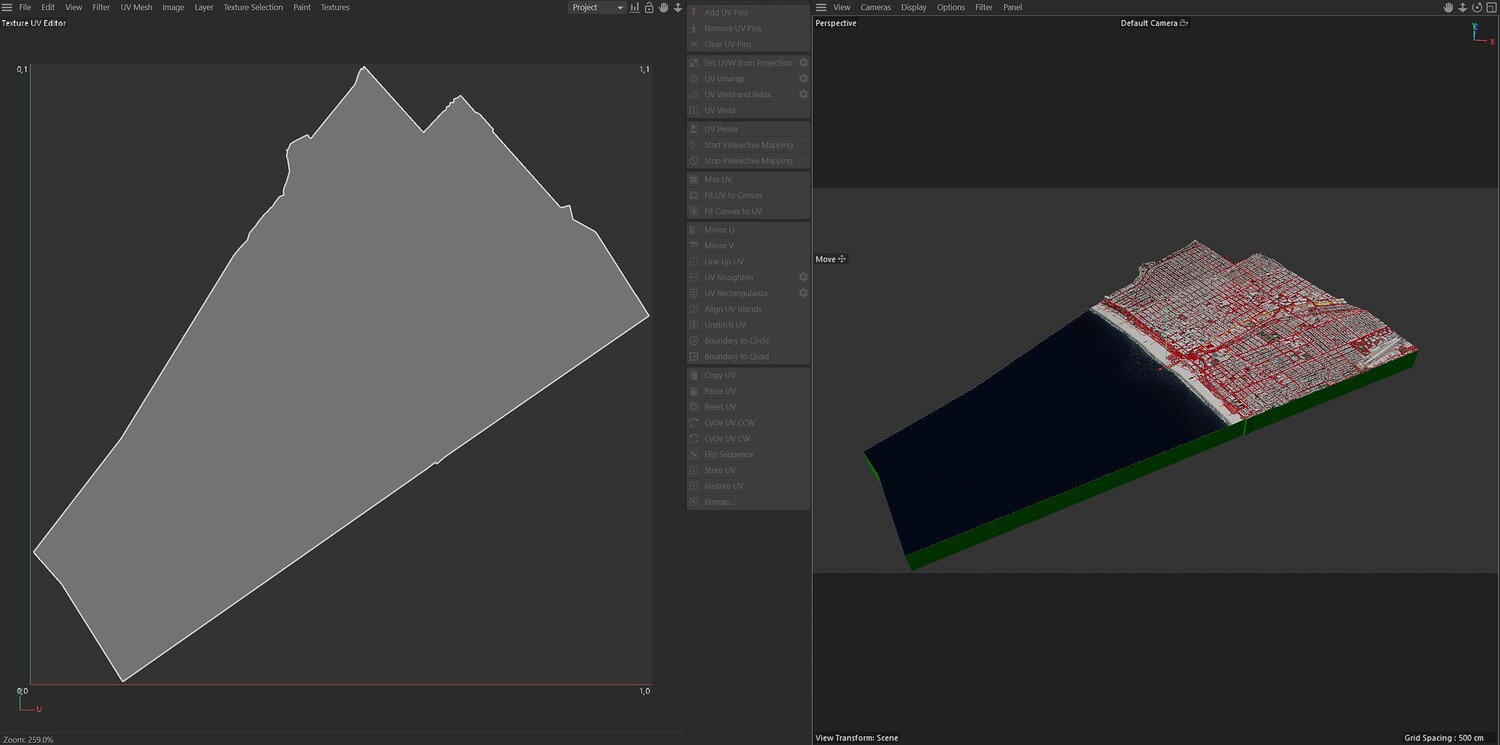1500x745 pixels.
Task: Open UV Straighten gear settings
Action: pos(803,277)
